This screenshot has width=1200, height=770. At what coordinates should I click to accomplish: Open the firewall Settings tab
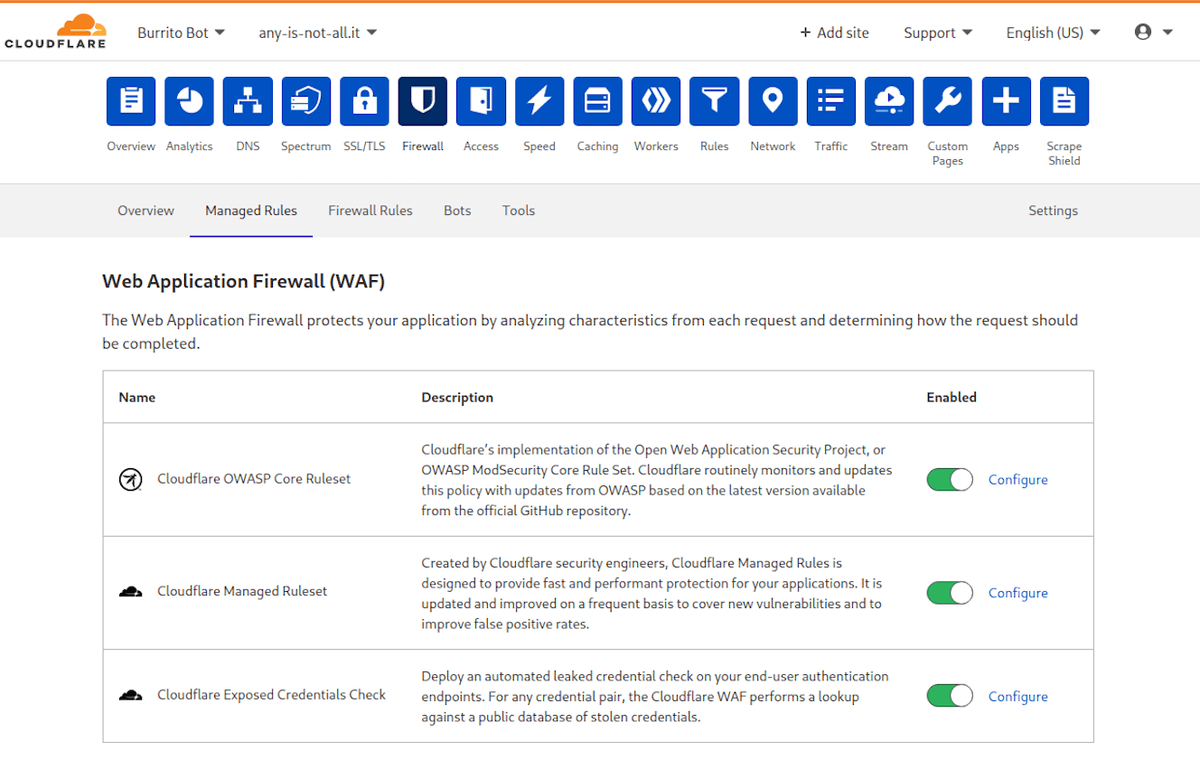tap(1053, 211)
